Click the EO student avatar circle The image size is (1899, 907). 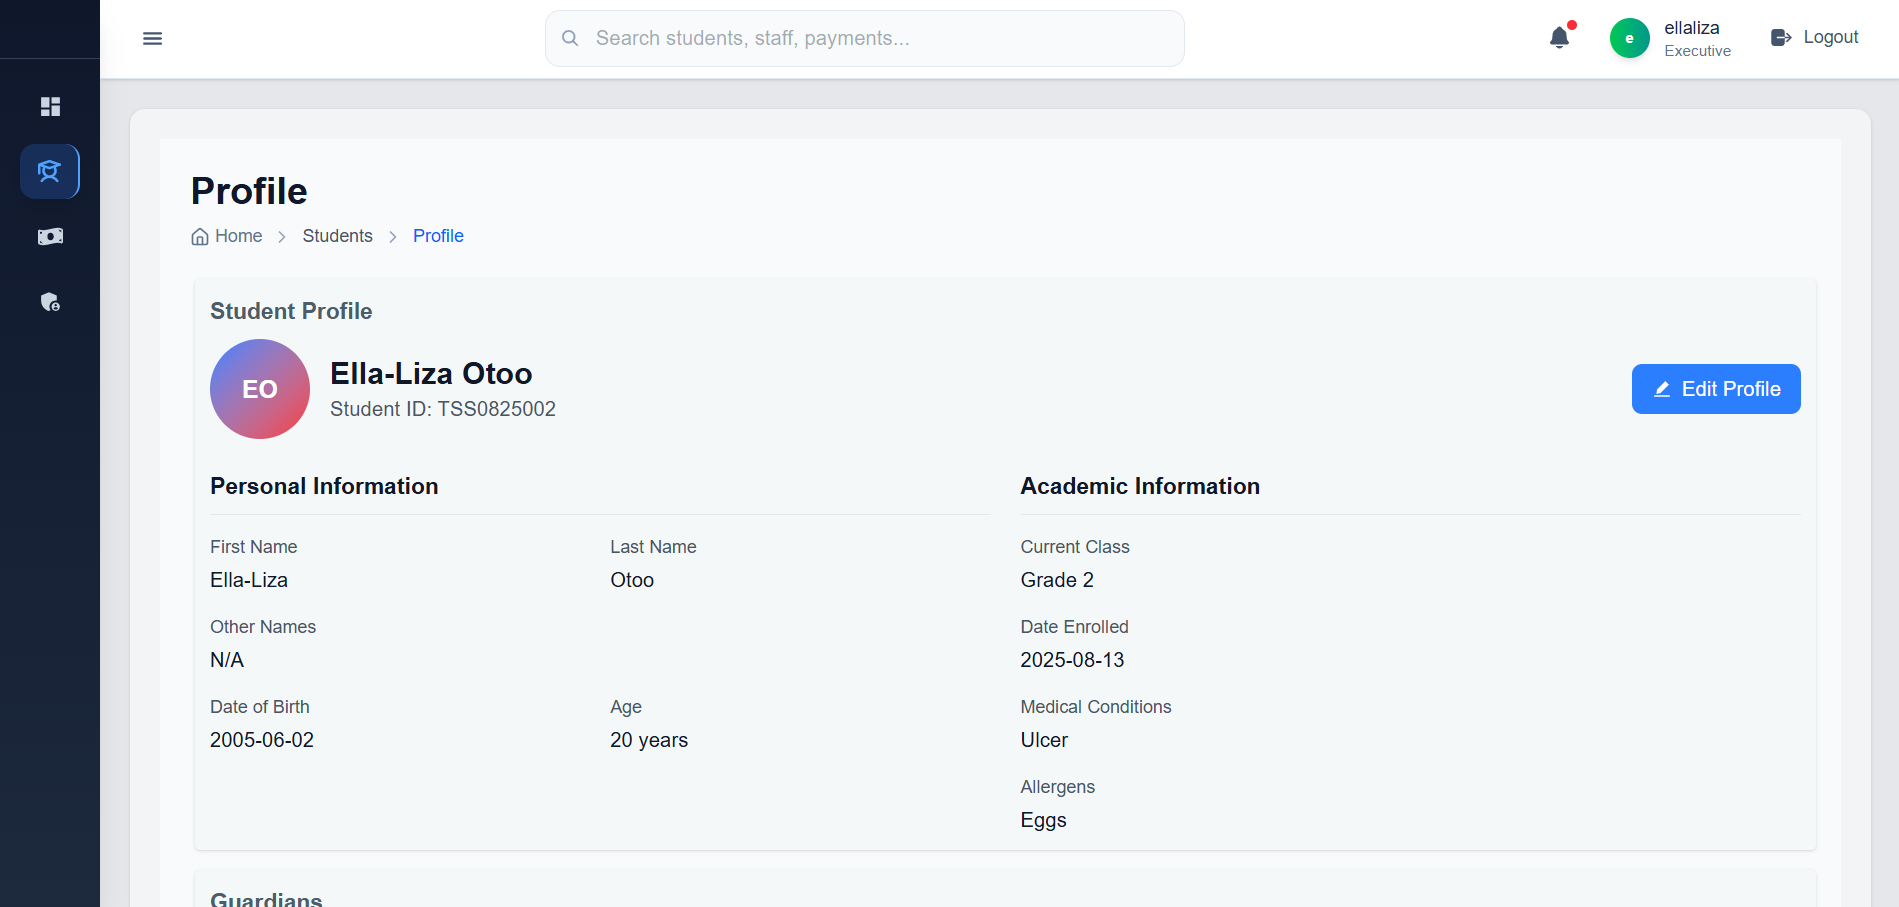pyautogui.click(x=260, y=389)
